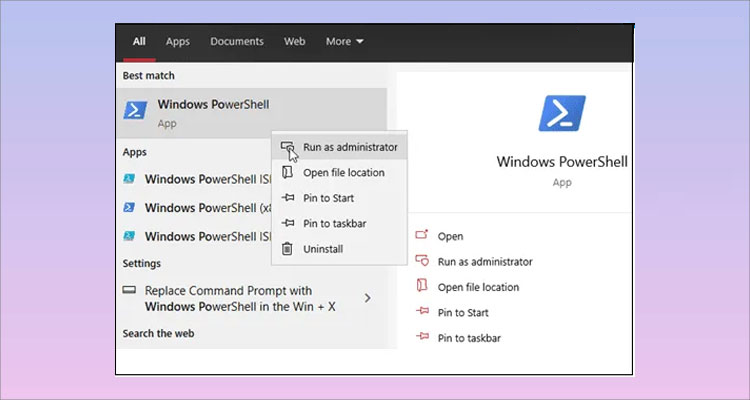
Task: Click Pin to taskbar in right details pane
Action: point(469,338)
